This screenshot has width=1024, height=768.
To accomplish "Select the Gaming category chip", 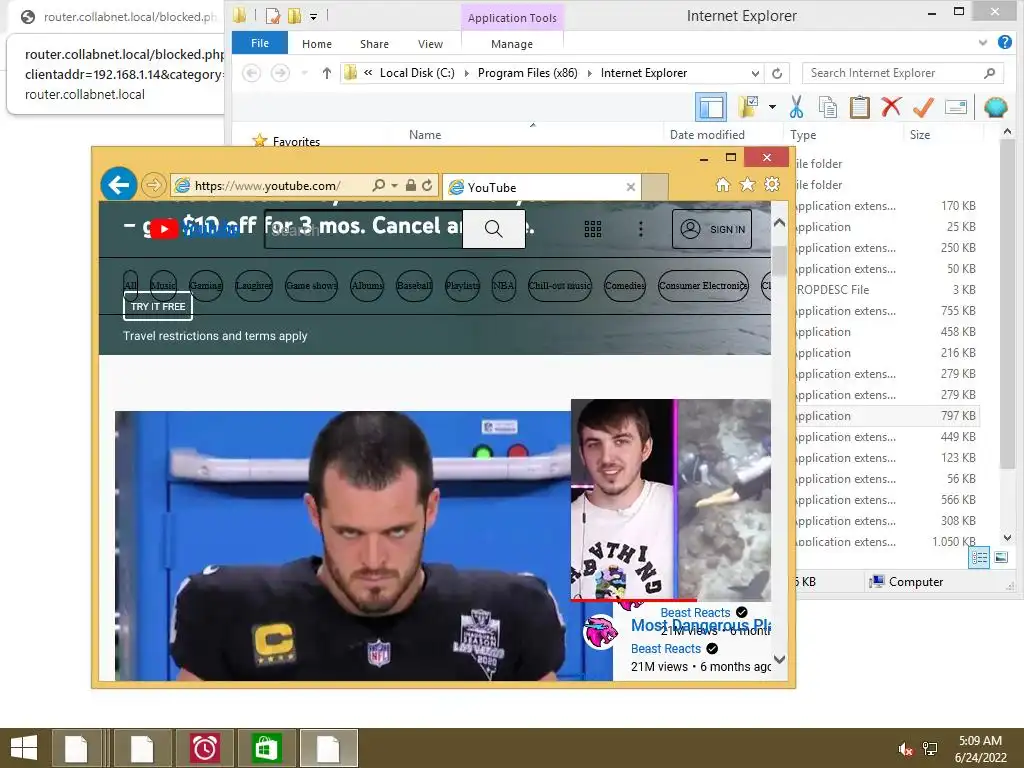I will point(206,285).
